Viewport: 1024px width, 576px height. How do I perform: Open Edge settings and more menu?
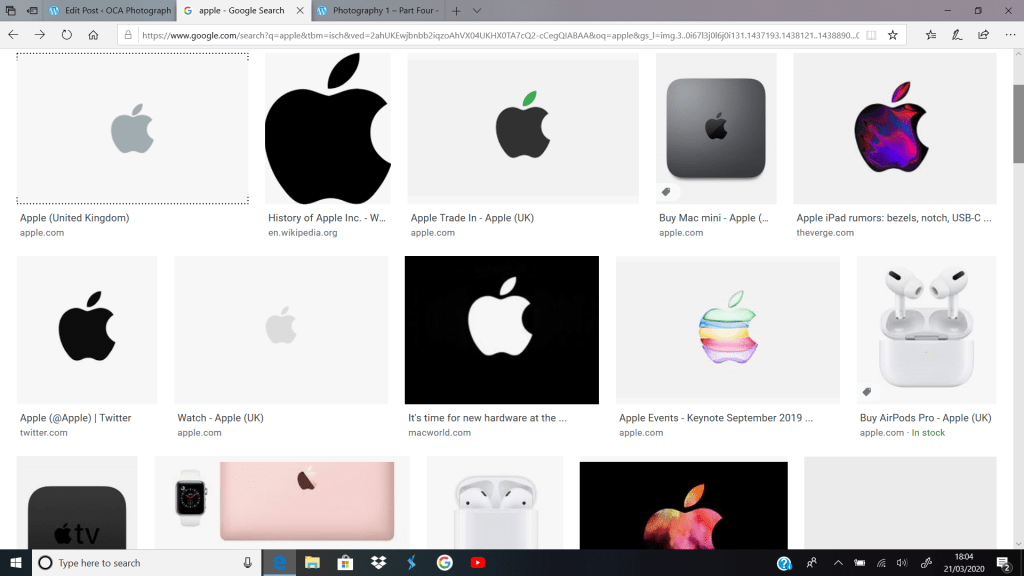(x=1010, y=35)
